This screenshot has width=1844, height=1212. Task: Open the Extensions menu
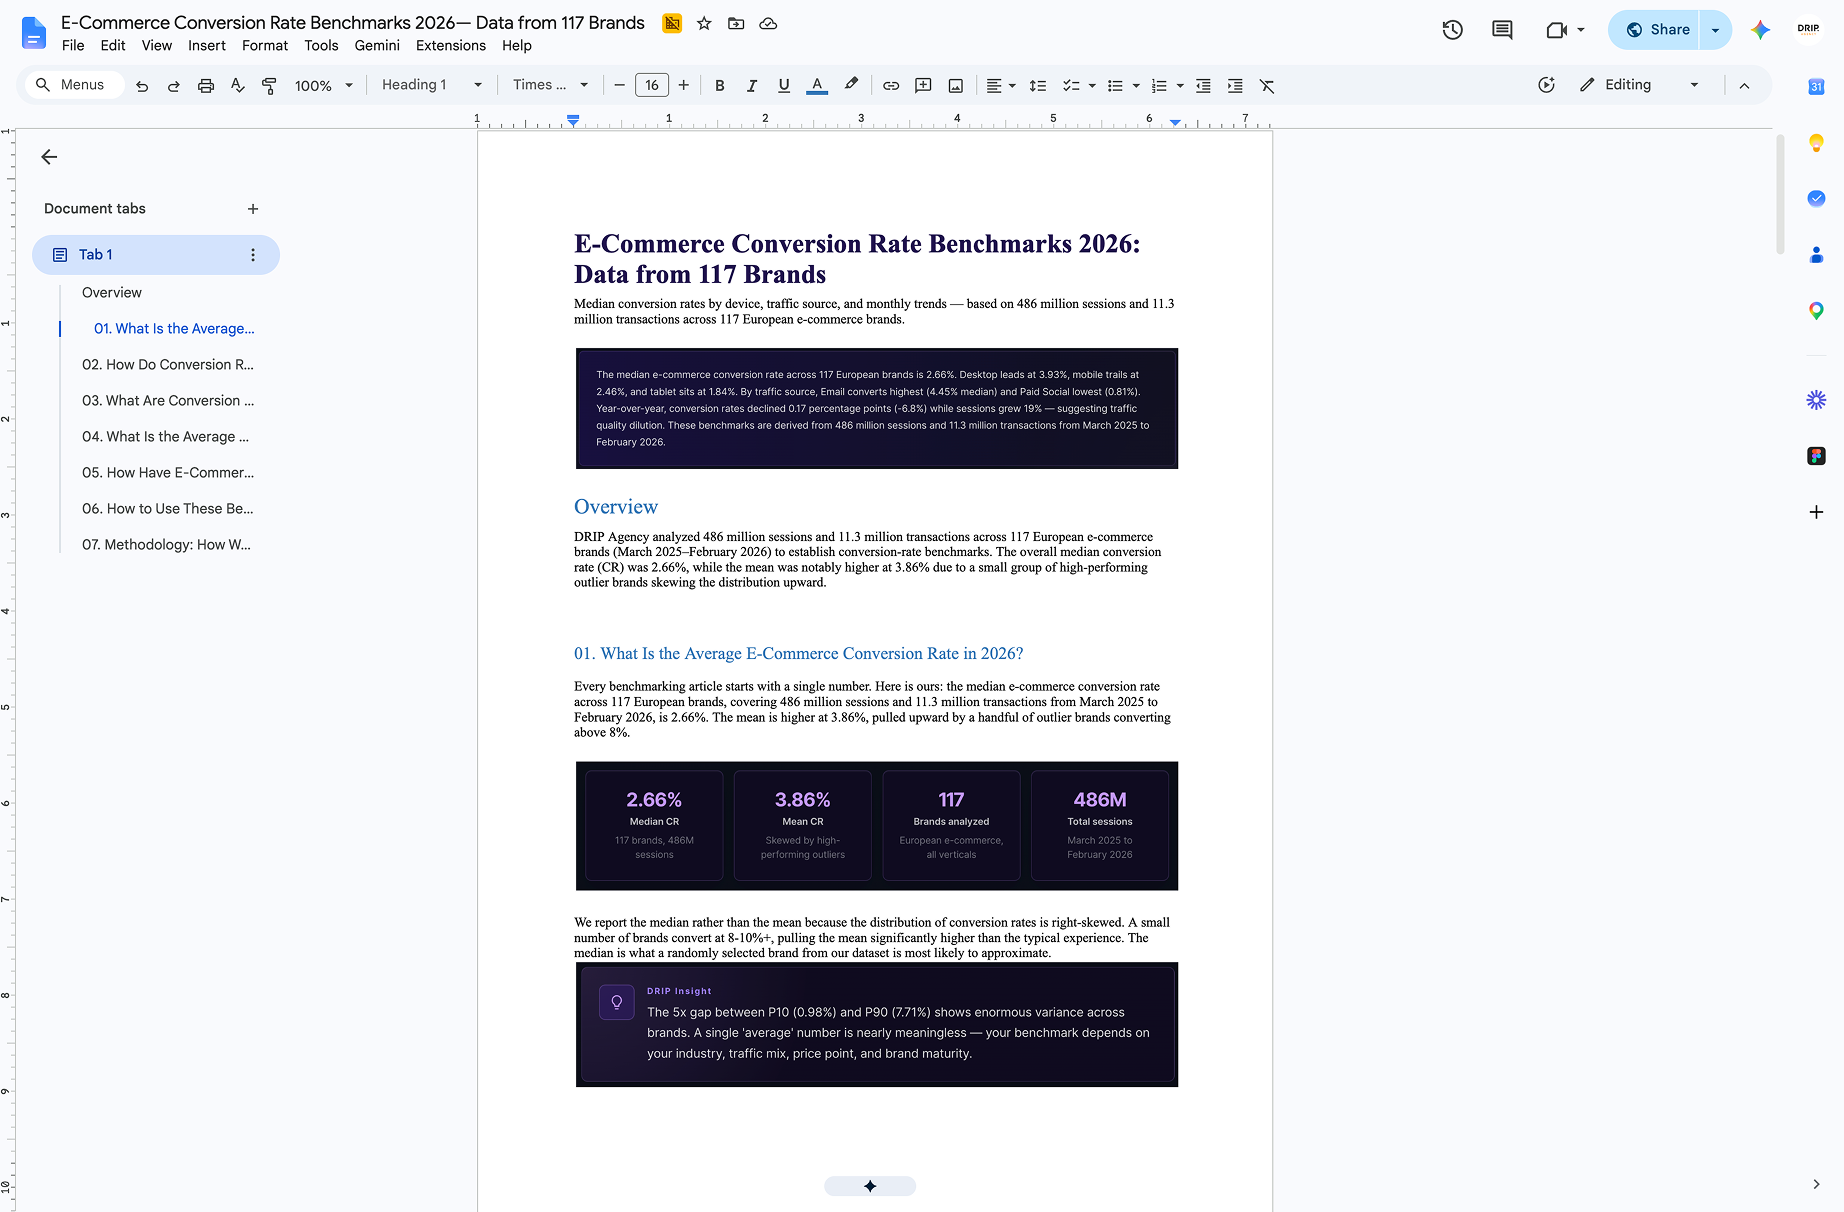(x=450, y=46)
